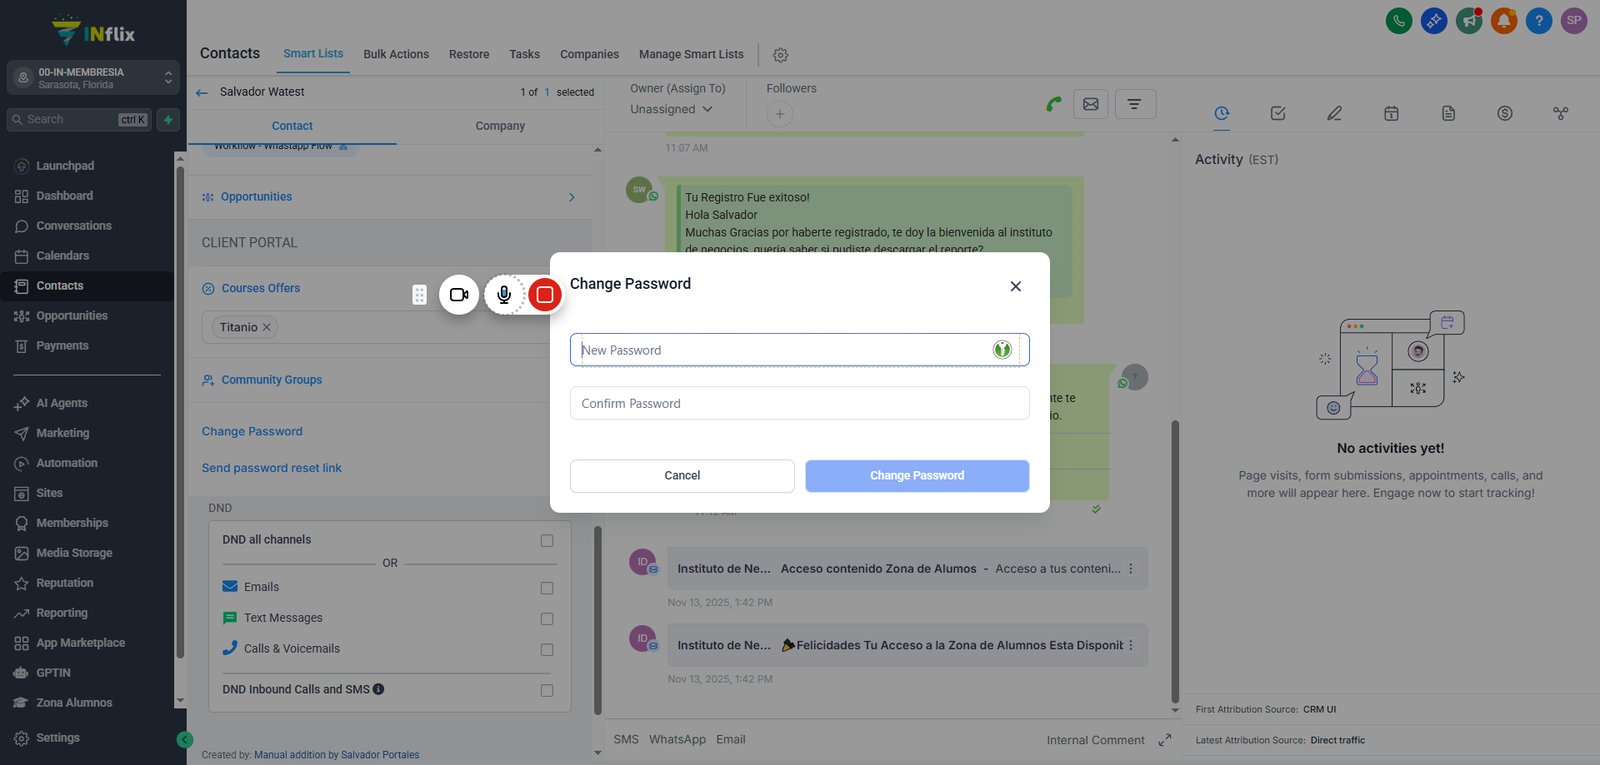Open the Activity clock icon in right panel

pos(1222,113)
